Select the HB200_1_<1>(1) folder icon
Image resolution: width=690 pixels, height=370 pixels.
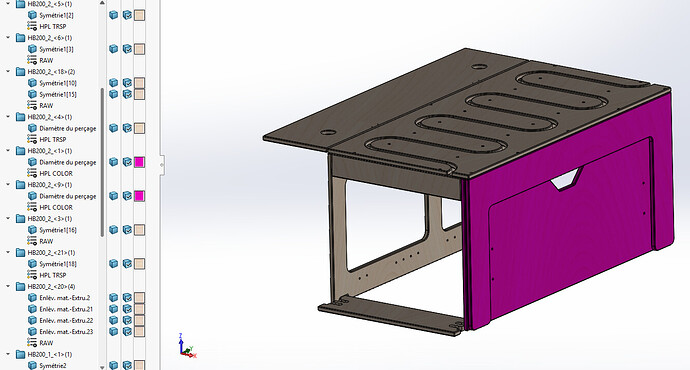21,354
